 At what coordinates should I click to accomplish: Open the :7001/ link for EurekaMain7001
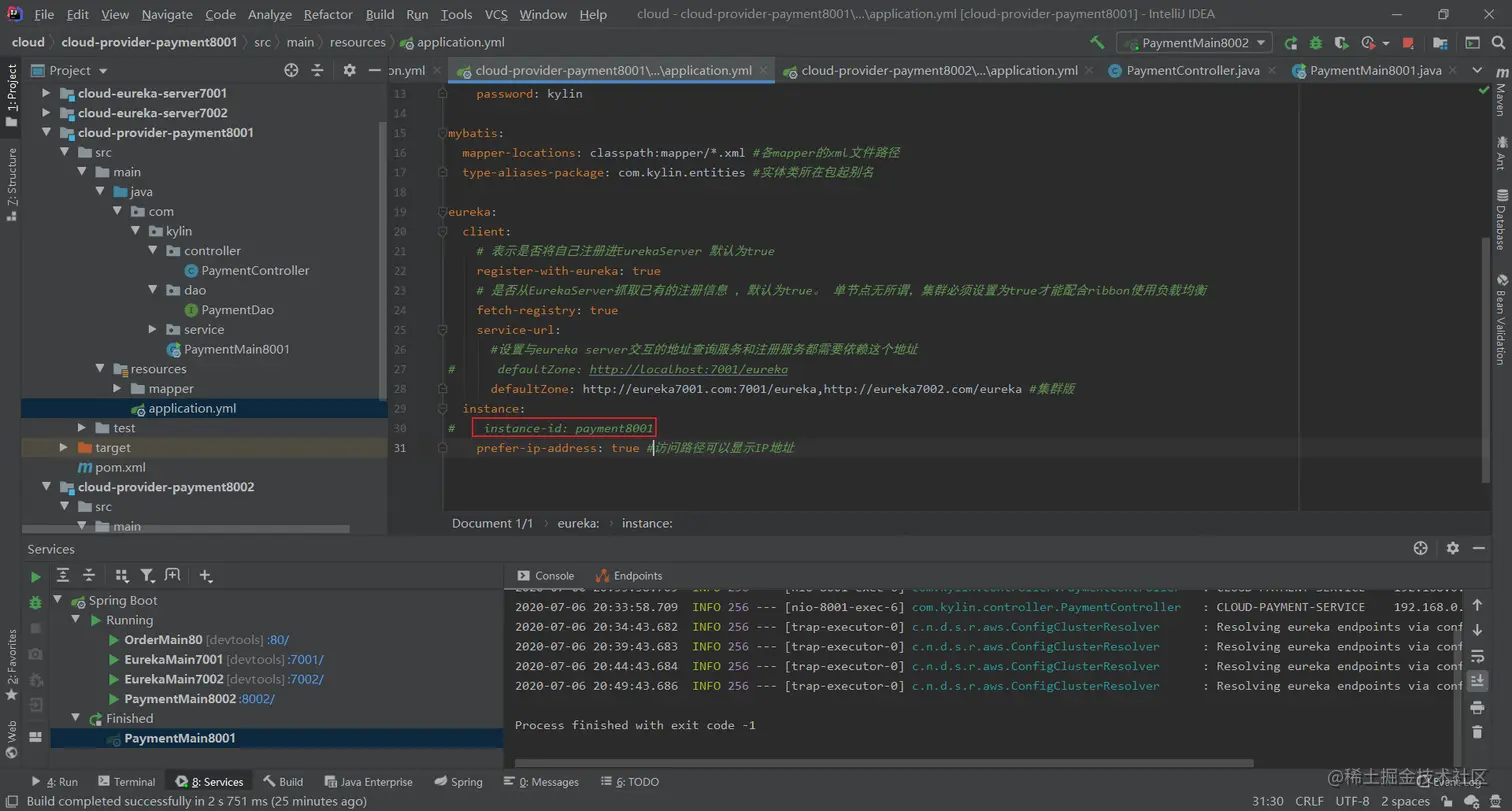click(x=305, y=660)
